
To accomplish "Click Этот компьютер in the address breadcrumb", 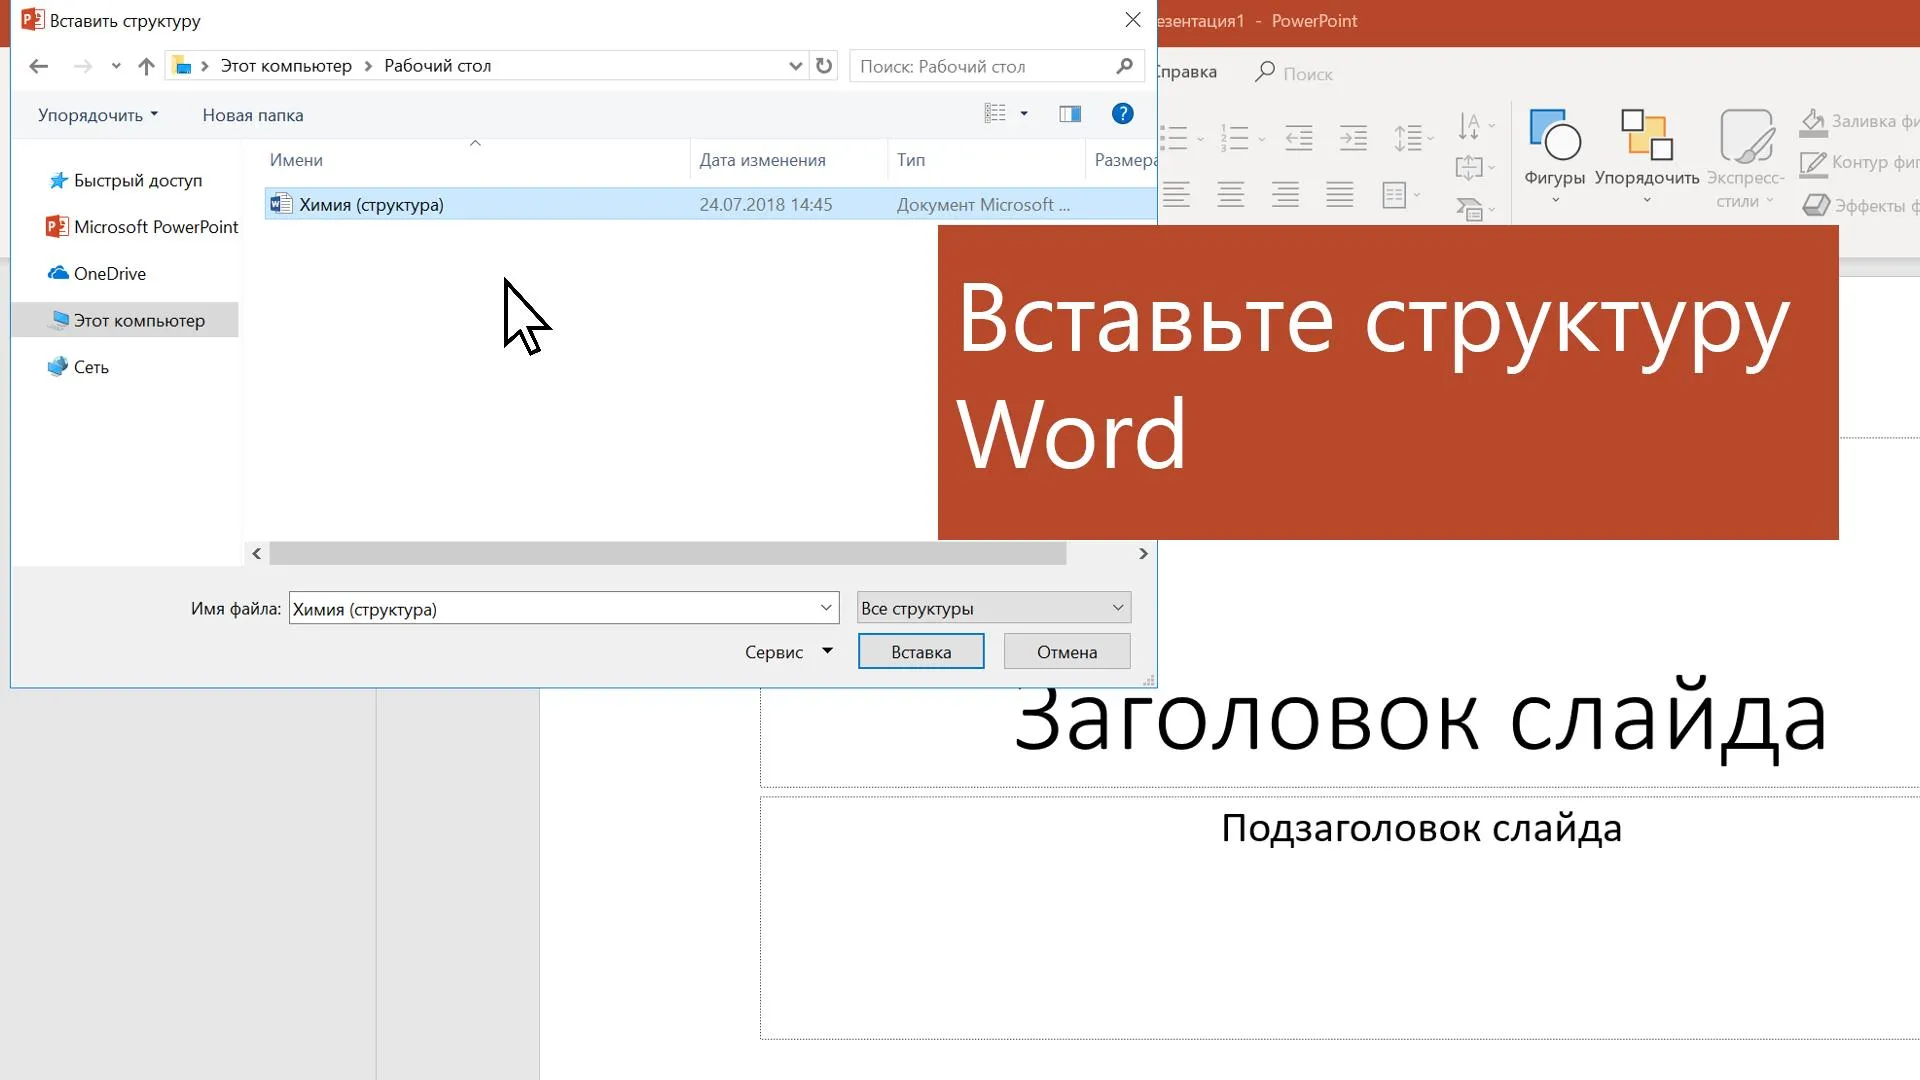I will tap(286, 66).
